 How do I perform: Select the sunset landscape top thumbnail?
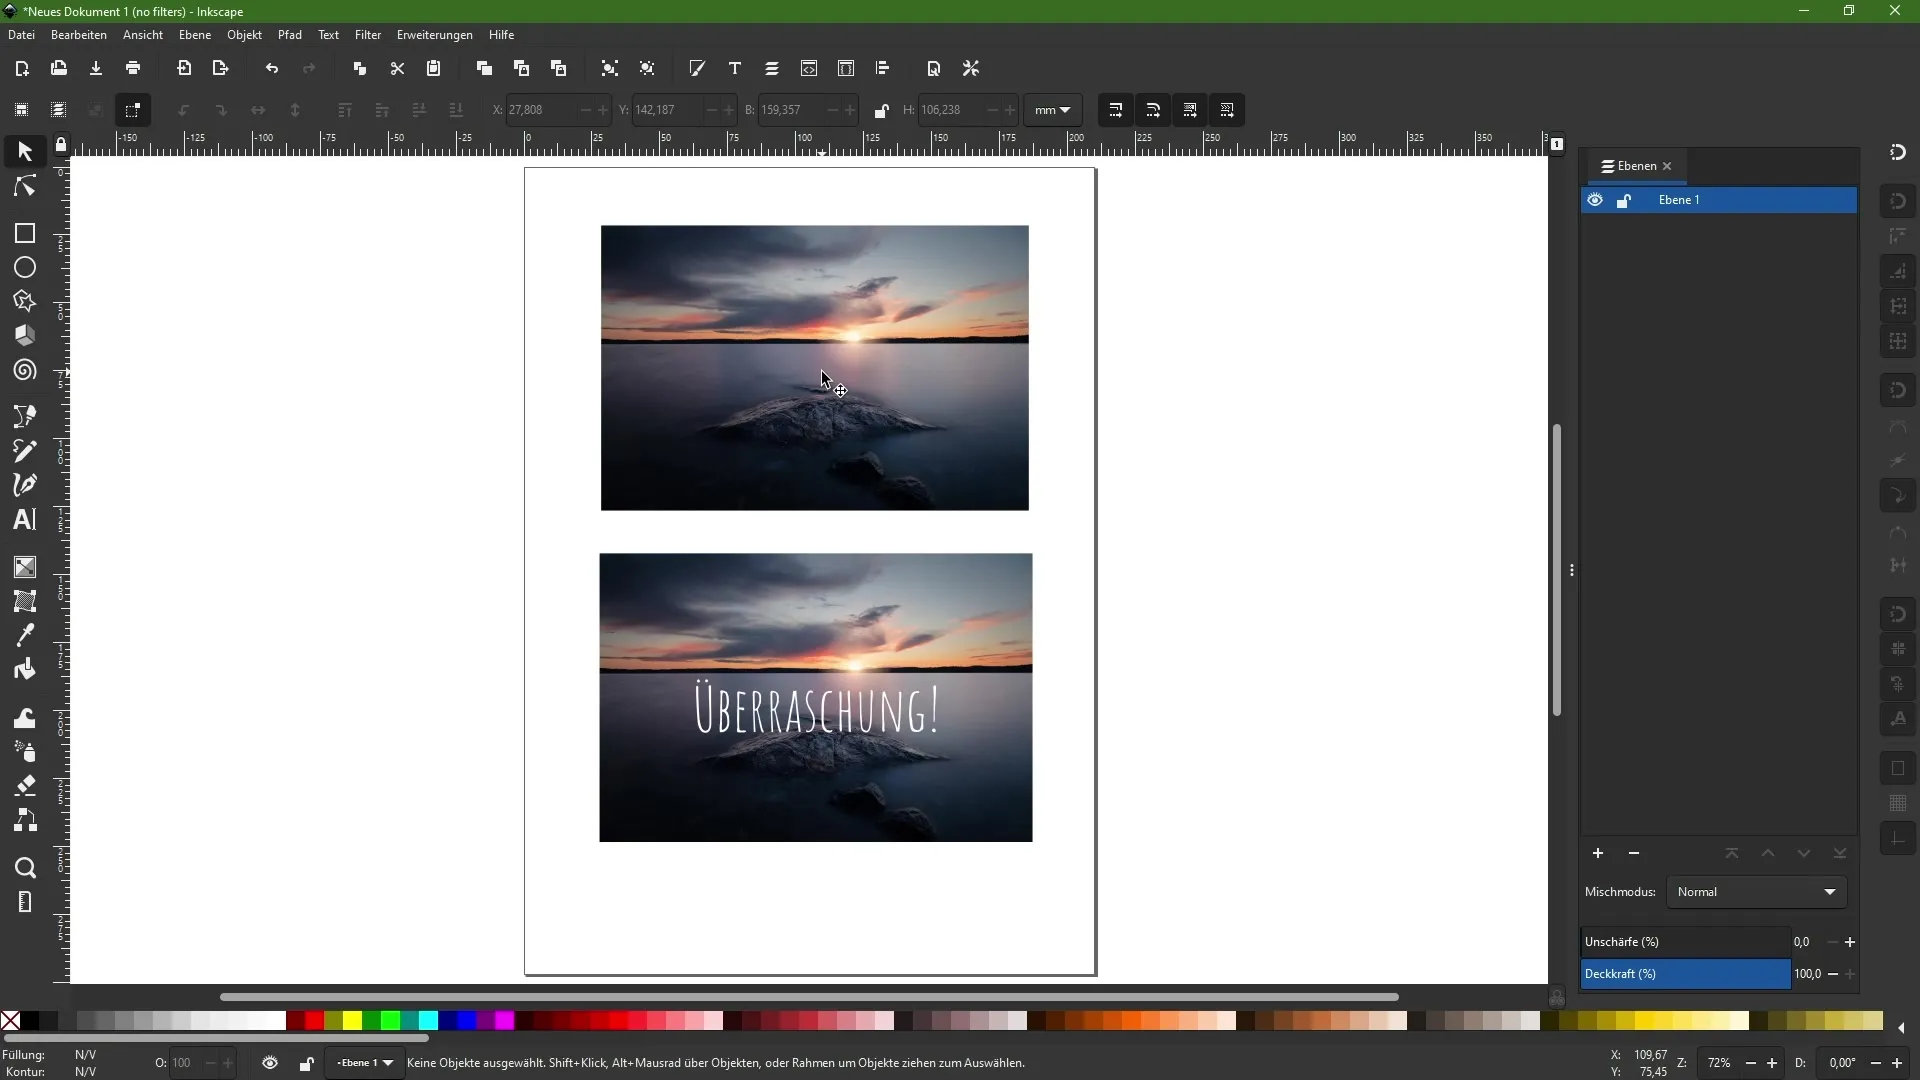[814, 367]
